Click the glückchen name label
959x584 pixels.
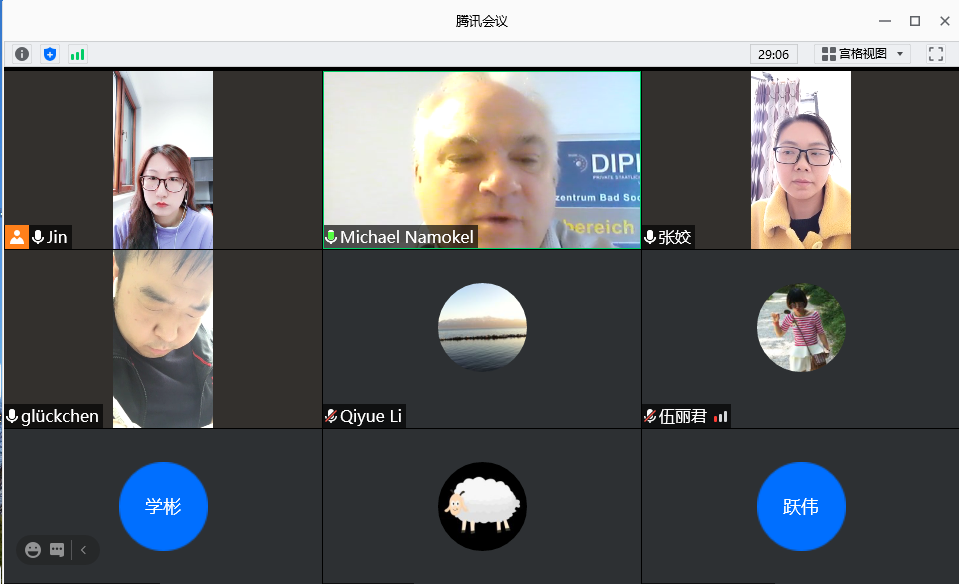pos(60,416)
